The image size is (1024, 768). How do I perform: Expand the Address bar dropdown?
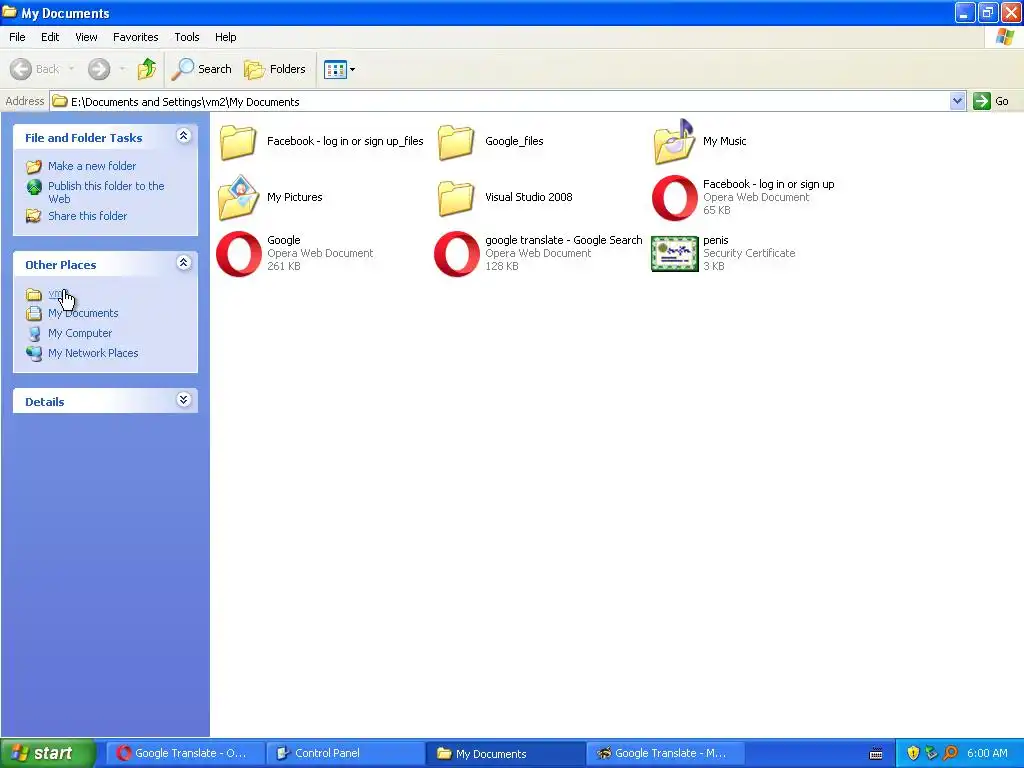pos(957,101)
